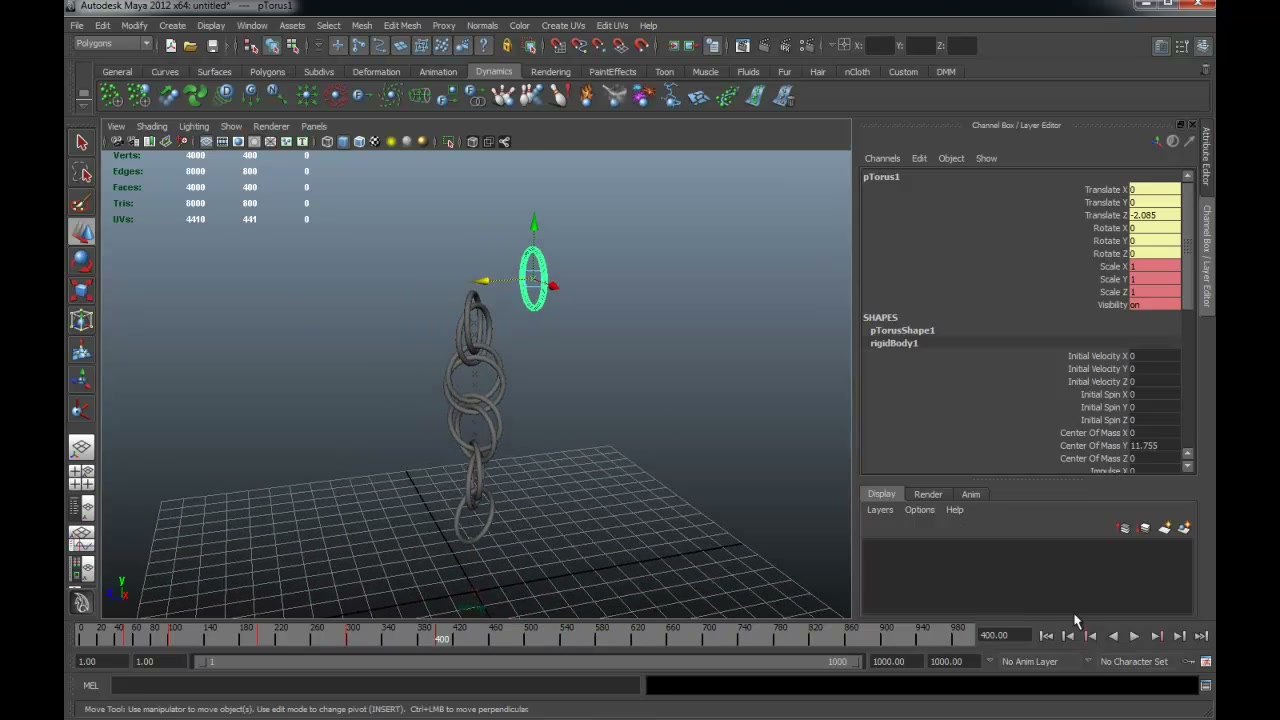Image resolution: width=1280 pixels, height=720 pixels.
Task: Create layer from selected objects
Action: (1184, 528)
